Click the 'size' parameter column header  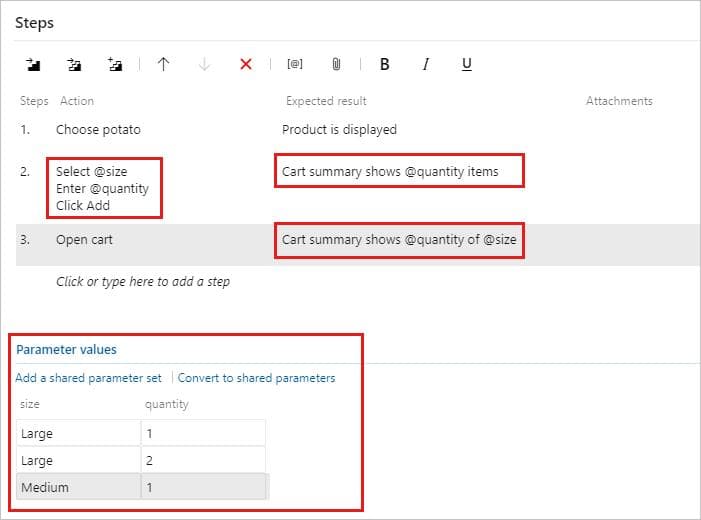click(30, 404)
